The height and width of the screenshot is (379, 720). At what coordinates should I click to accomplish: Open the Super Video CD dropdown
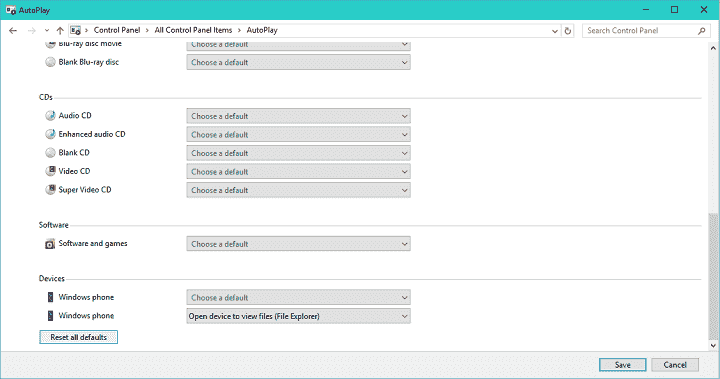[x=298, y=190]
